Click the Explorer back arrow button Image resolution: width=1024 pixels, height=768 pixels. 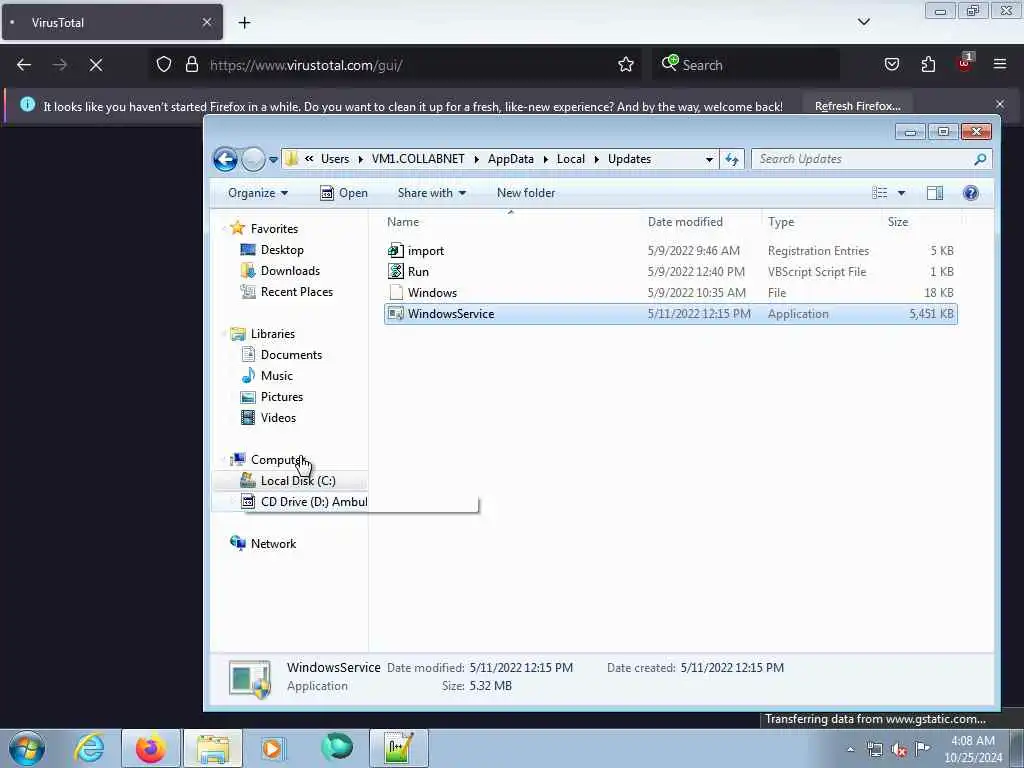[225, 159]
